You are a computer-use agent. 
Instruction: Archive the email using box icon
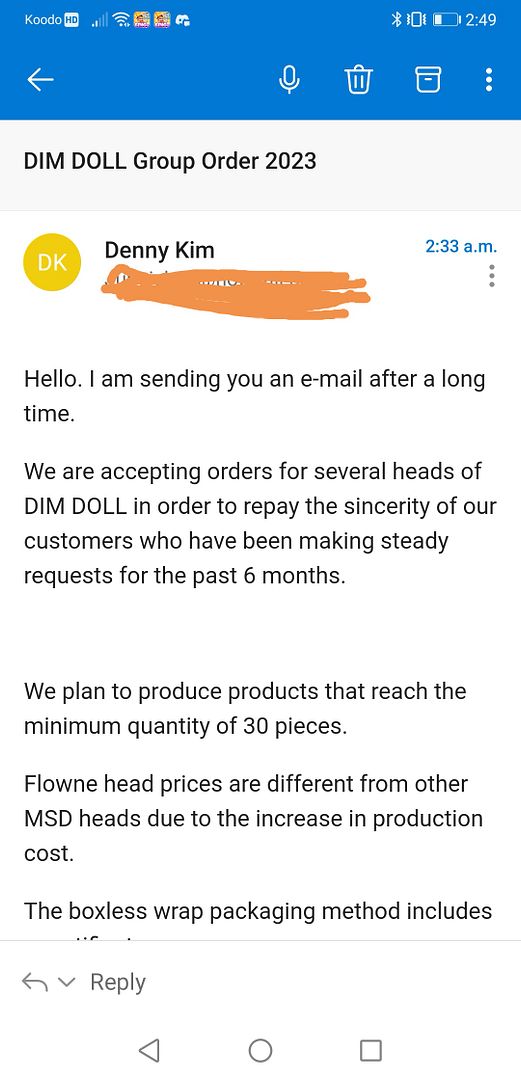(427, 81)
